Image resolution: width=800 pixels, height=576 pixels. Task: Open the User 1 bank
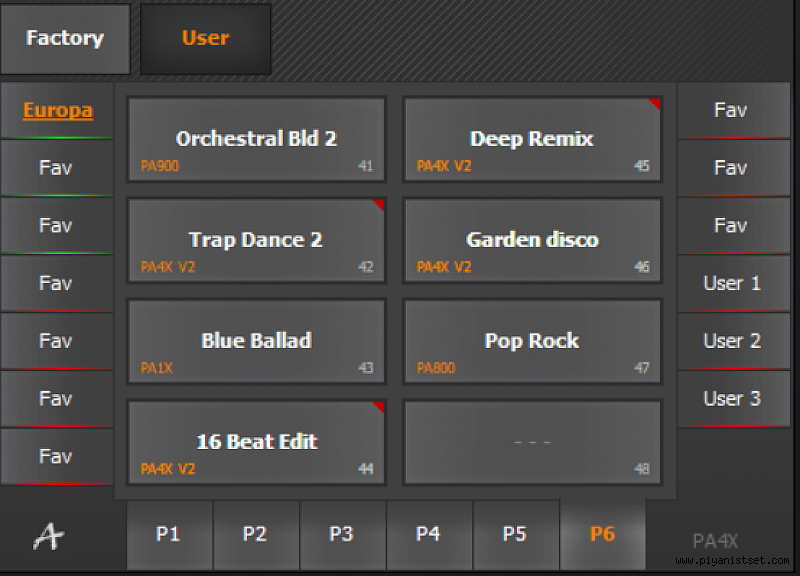tap(733, 283)
